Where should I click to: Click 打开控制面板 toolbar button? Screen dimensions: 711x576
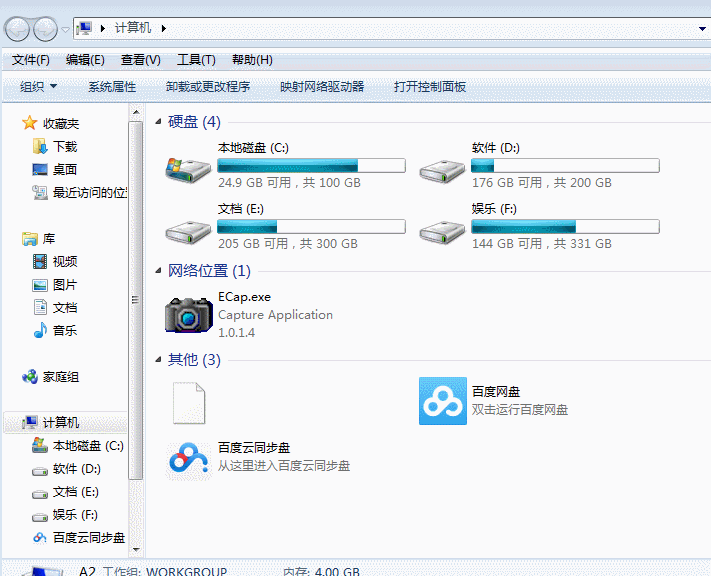click(430, 86)
